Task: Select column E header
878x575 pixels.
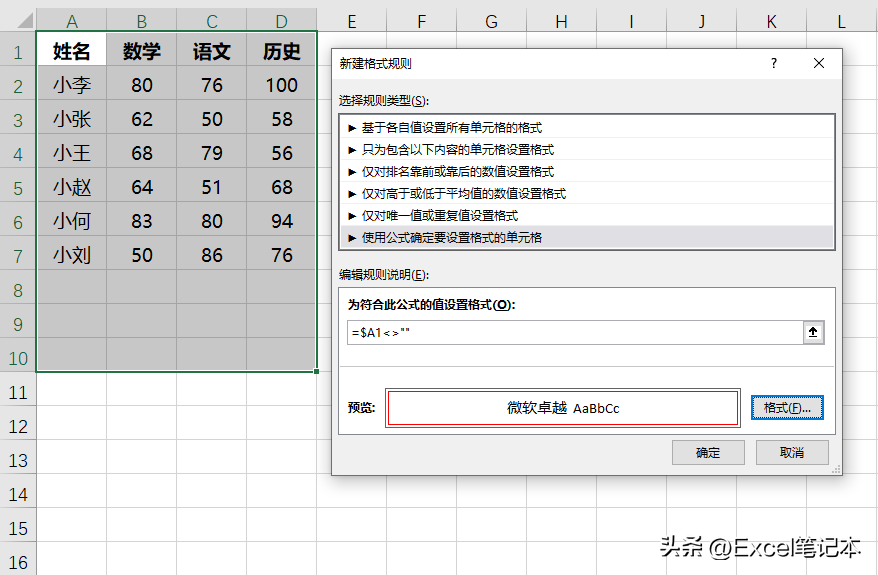Action: coord(352,21)
